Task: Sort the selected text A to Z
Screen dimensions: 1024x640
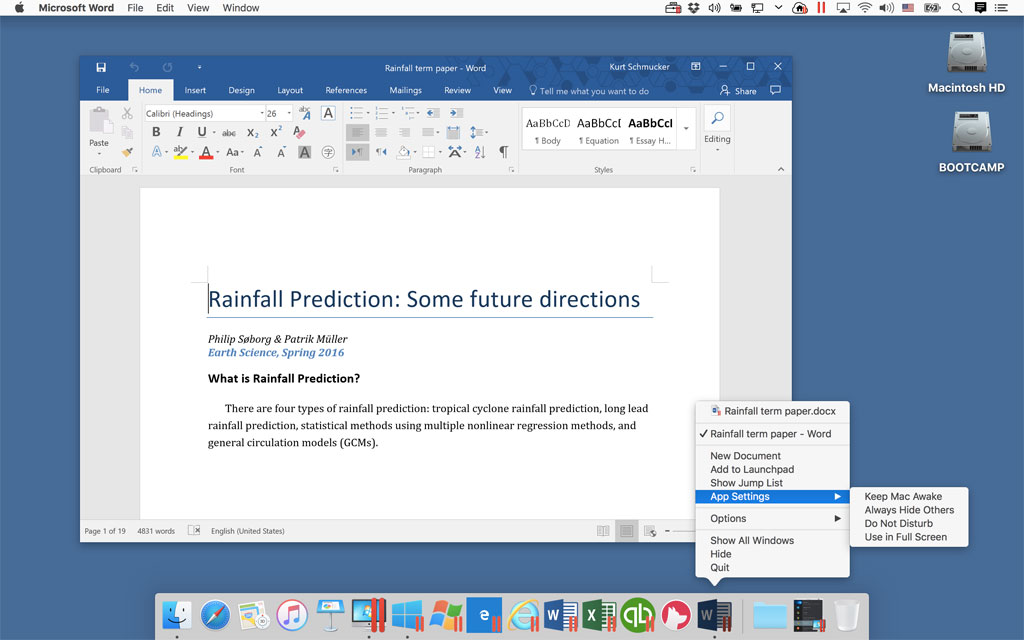Action: click(x=480, y=152)
